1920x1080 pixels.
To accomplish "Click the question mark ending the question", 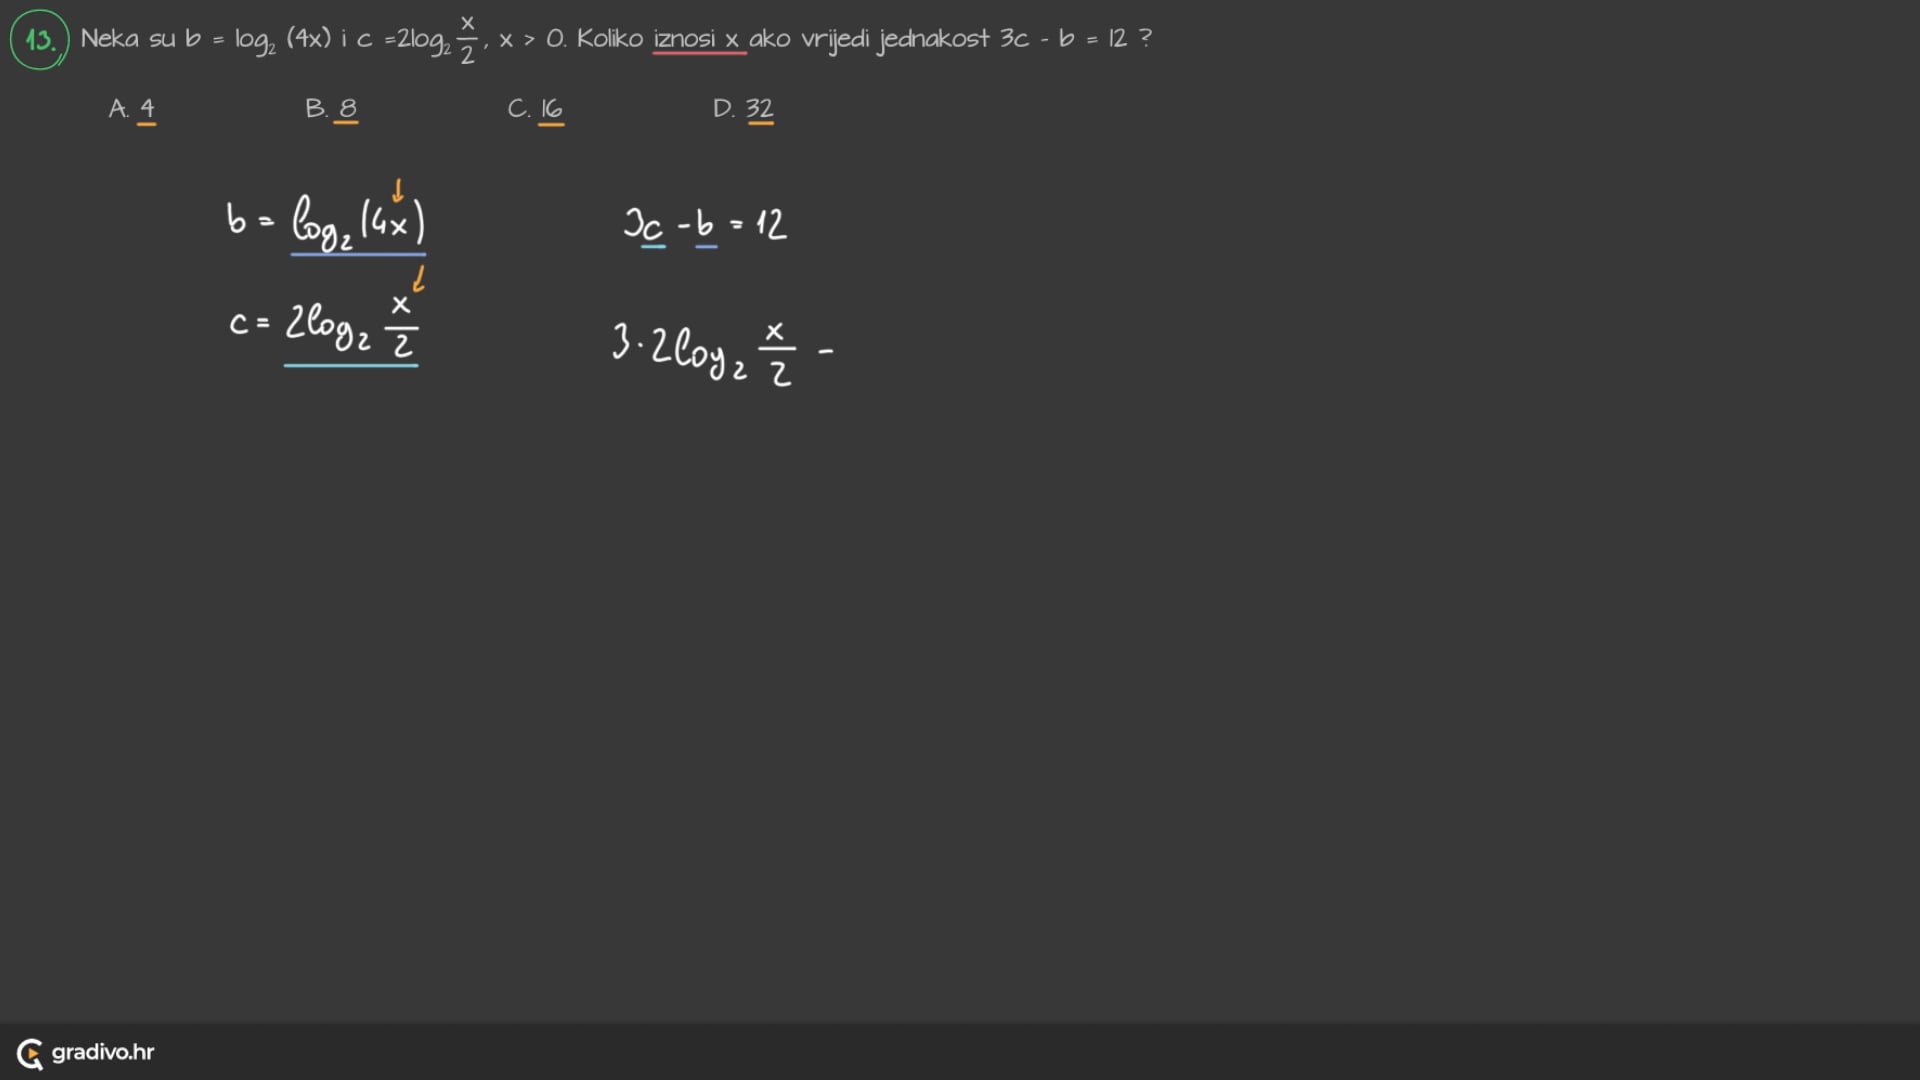I will pos(1146,38).
